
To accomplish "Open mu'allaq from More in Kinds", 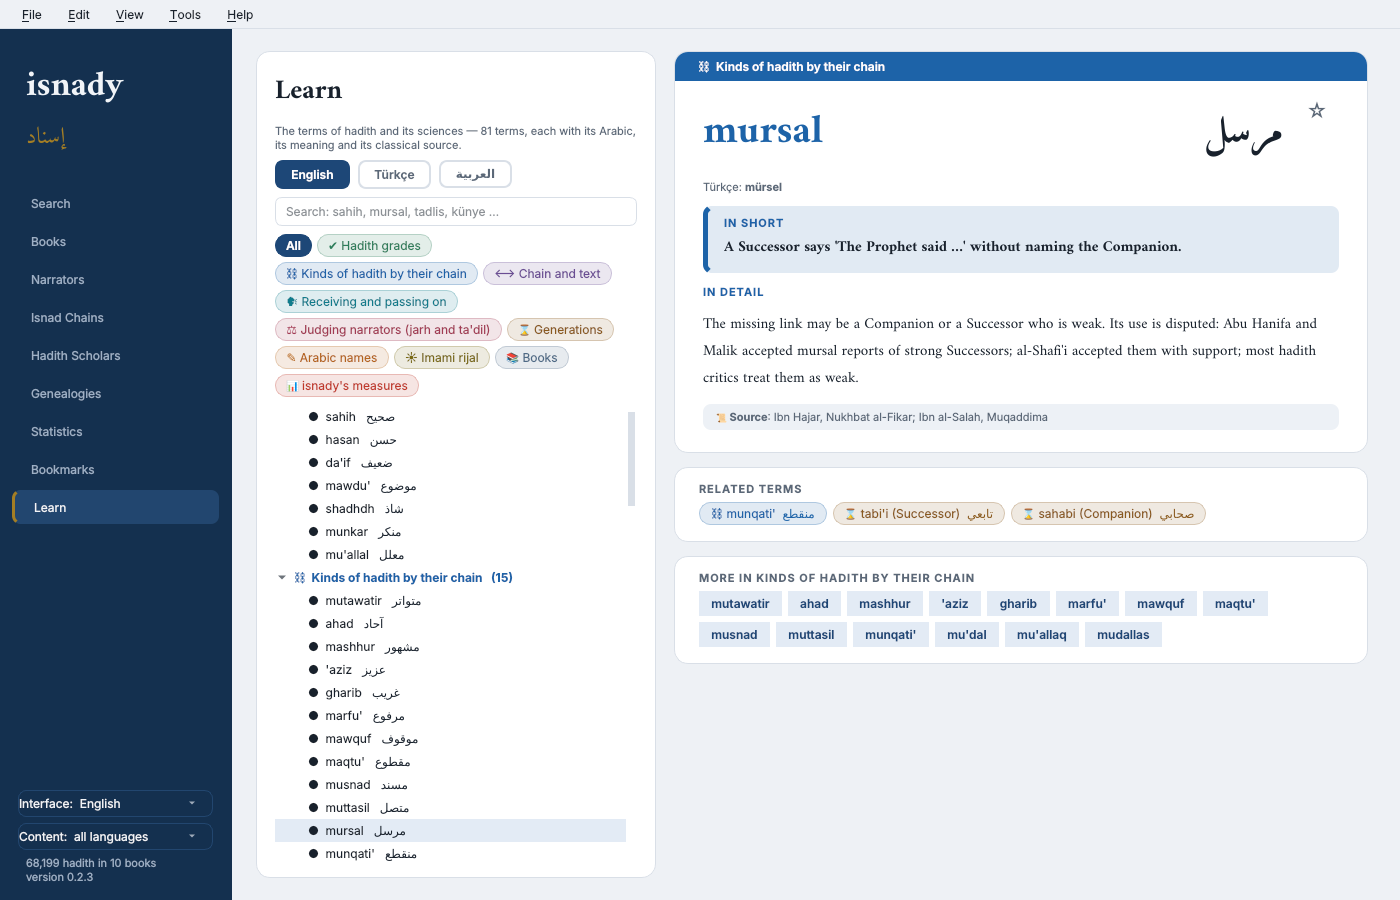I will pos(1042,635).
